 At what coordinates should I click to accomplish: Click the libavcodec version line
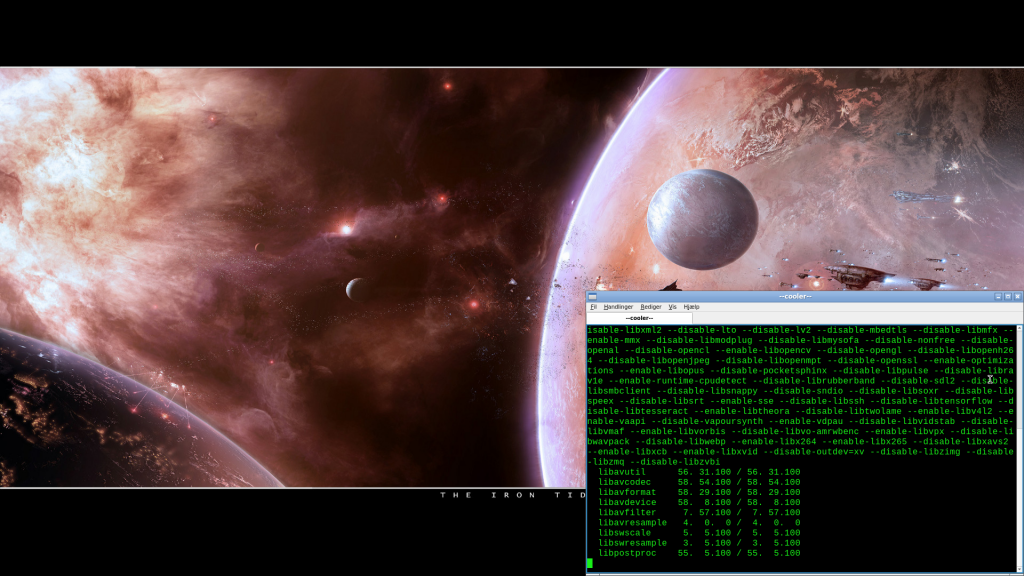(698, 482)
